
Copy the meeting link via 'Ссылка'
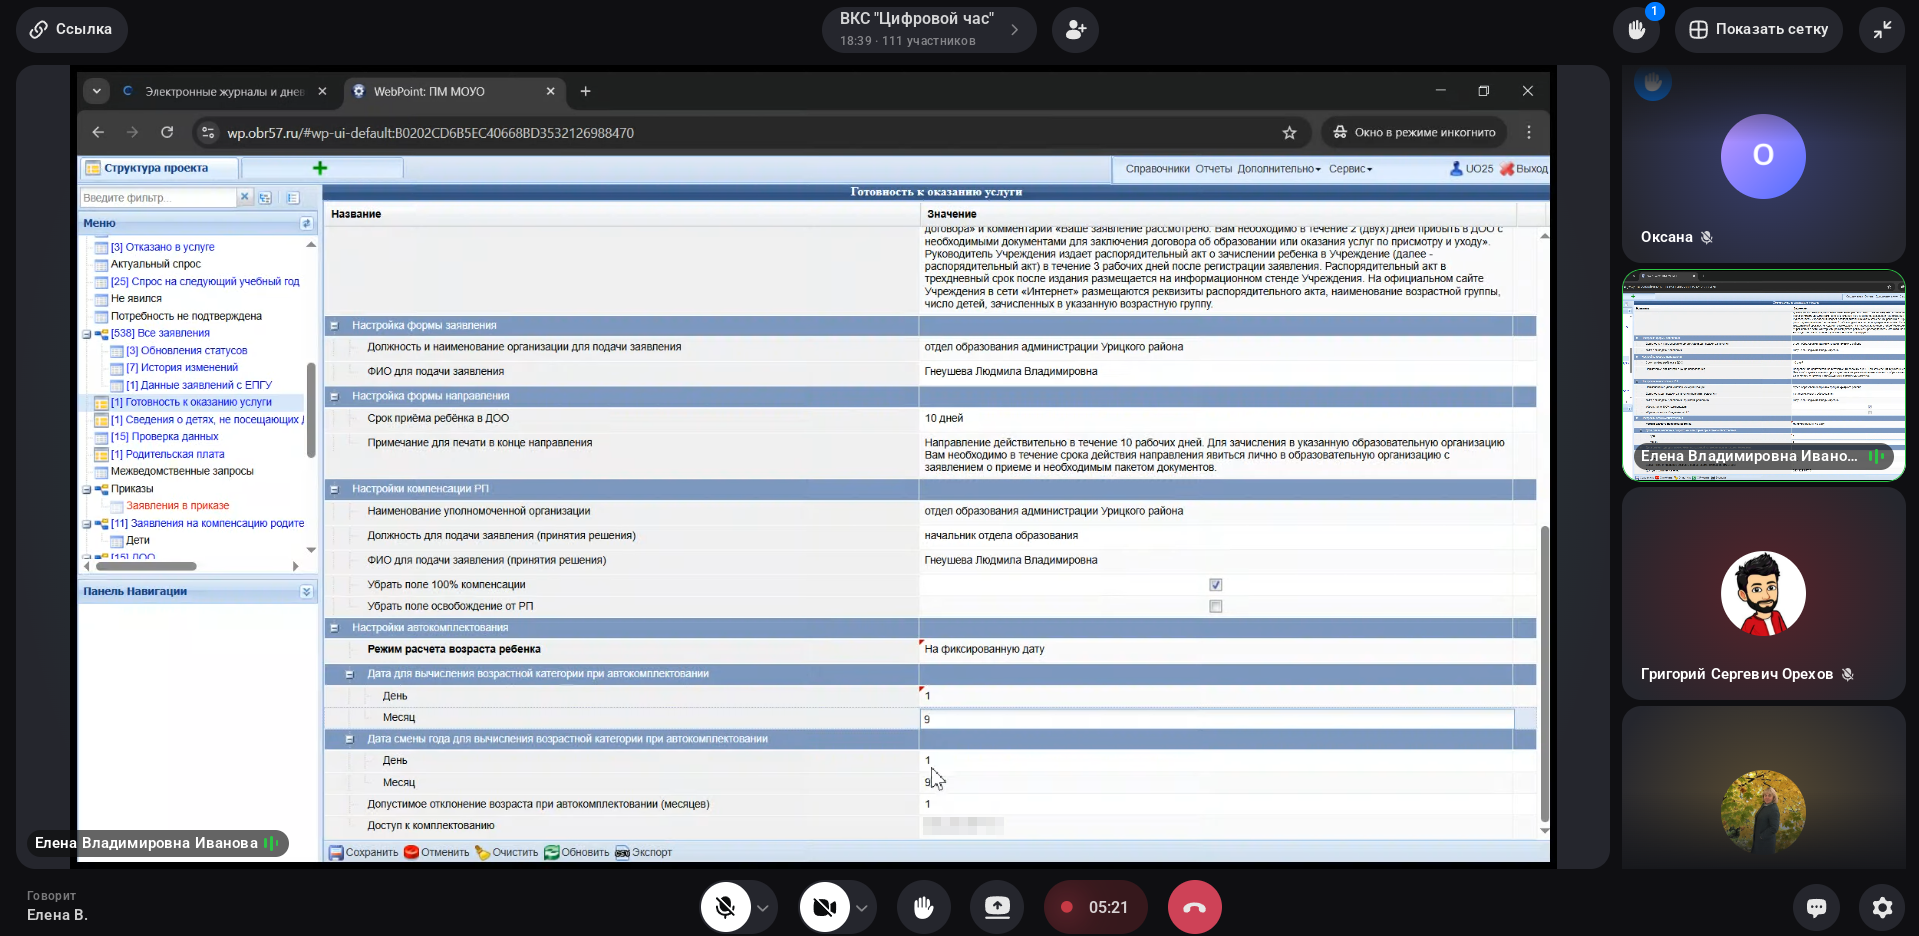[x=71, y=30]
